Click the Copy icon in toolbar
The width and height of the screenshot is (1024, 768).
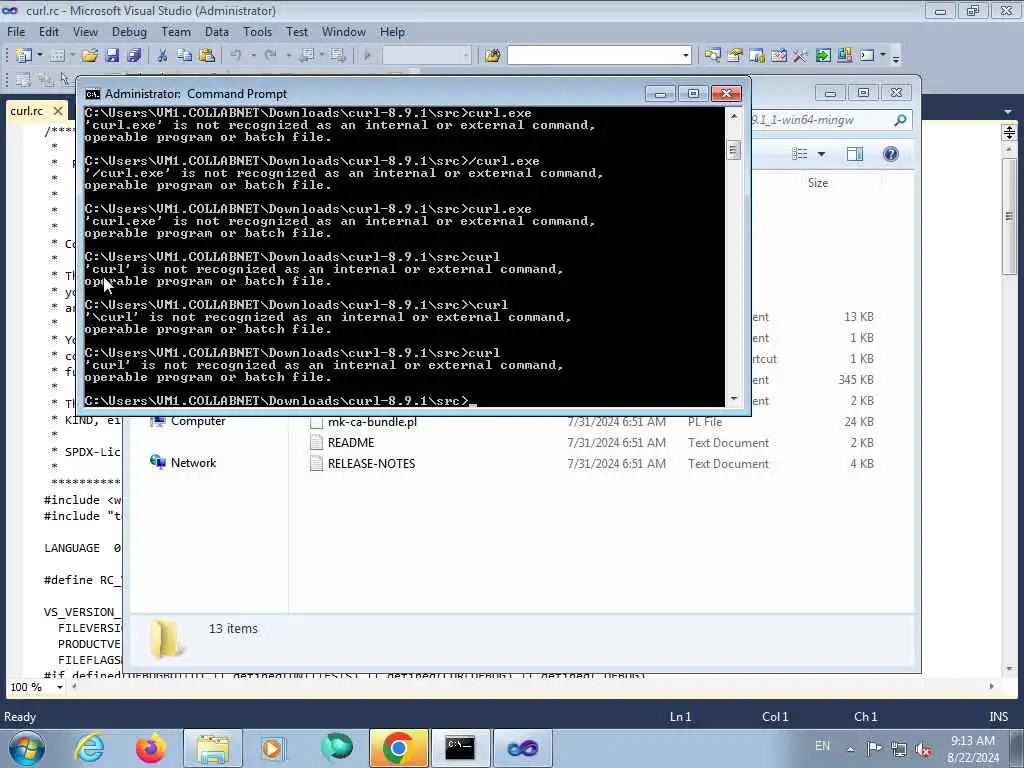(x=185, y=56)
